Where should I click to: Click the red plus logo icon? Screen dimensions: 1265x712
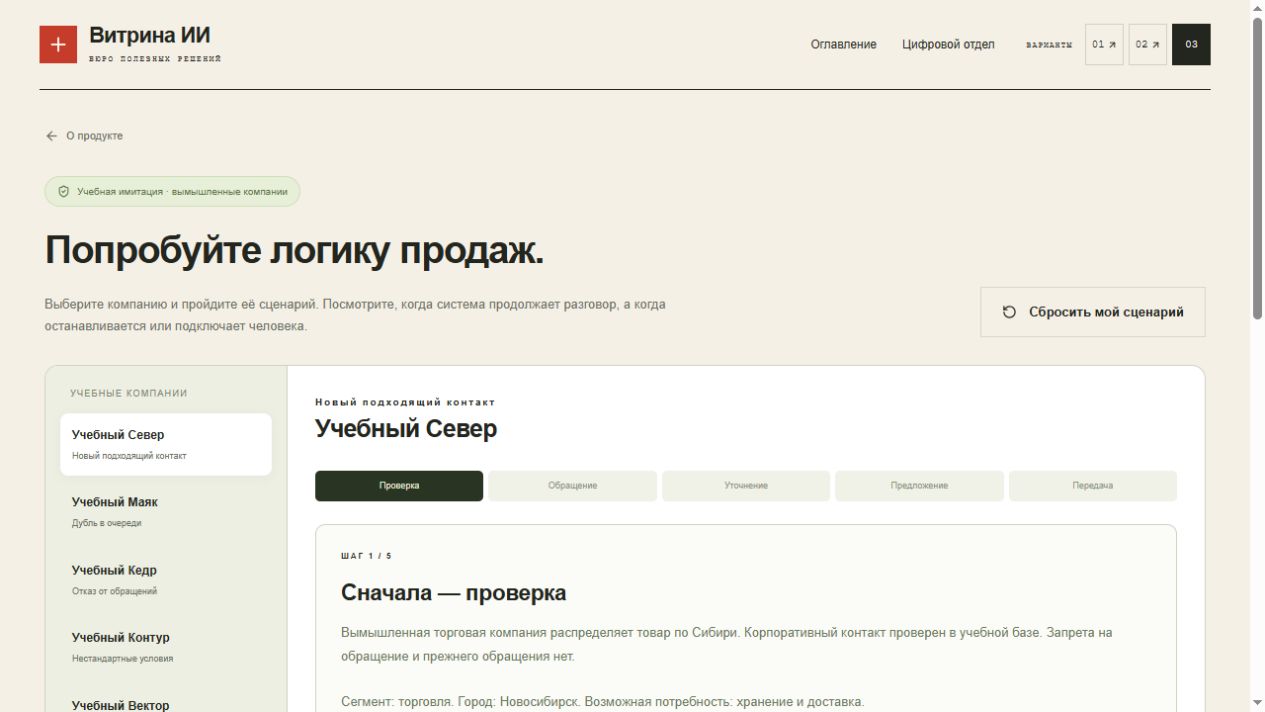(x=58, y=45)
